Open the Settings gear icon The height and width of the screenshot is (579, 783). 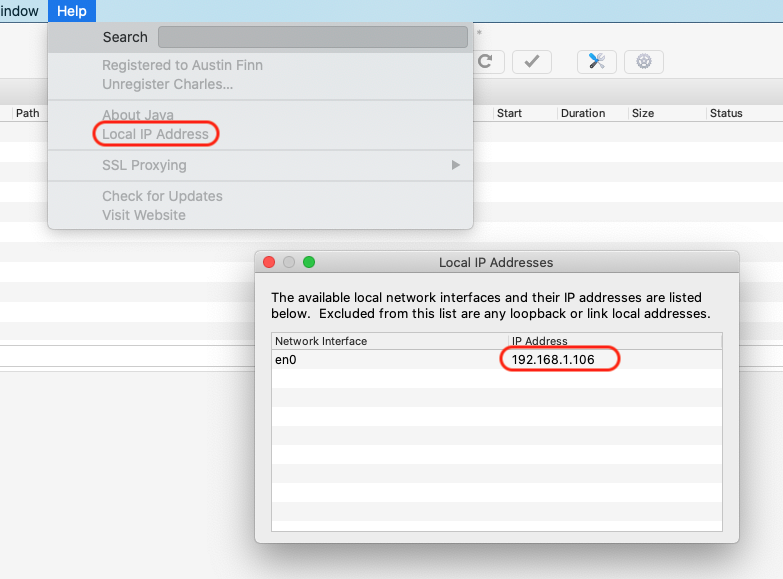pyautogui.click(x=644, y=62)
